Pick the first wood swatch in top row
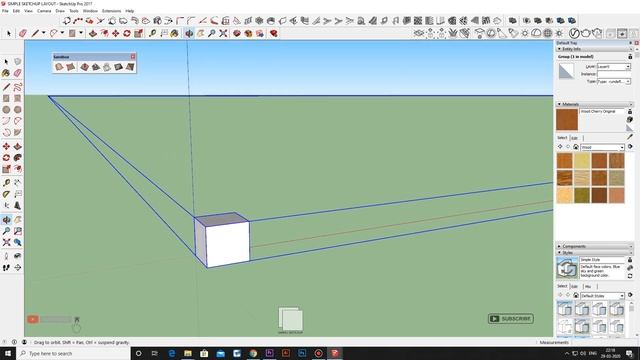The width and height of the screenshot is (640, 360). click(564, 161)
